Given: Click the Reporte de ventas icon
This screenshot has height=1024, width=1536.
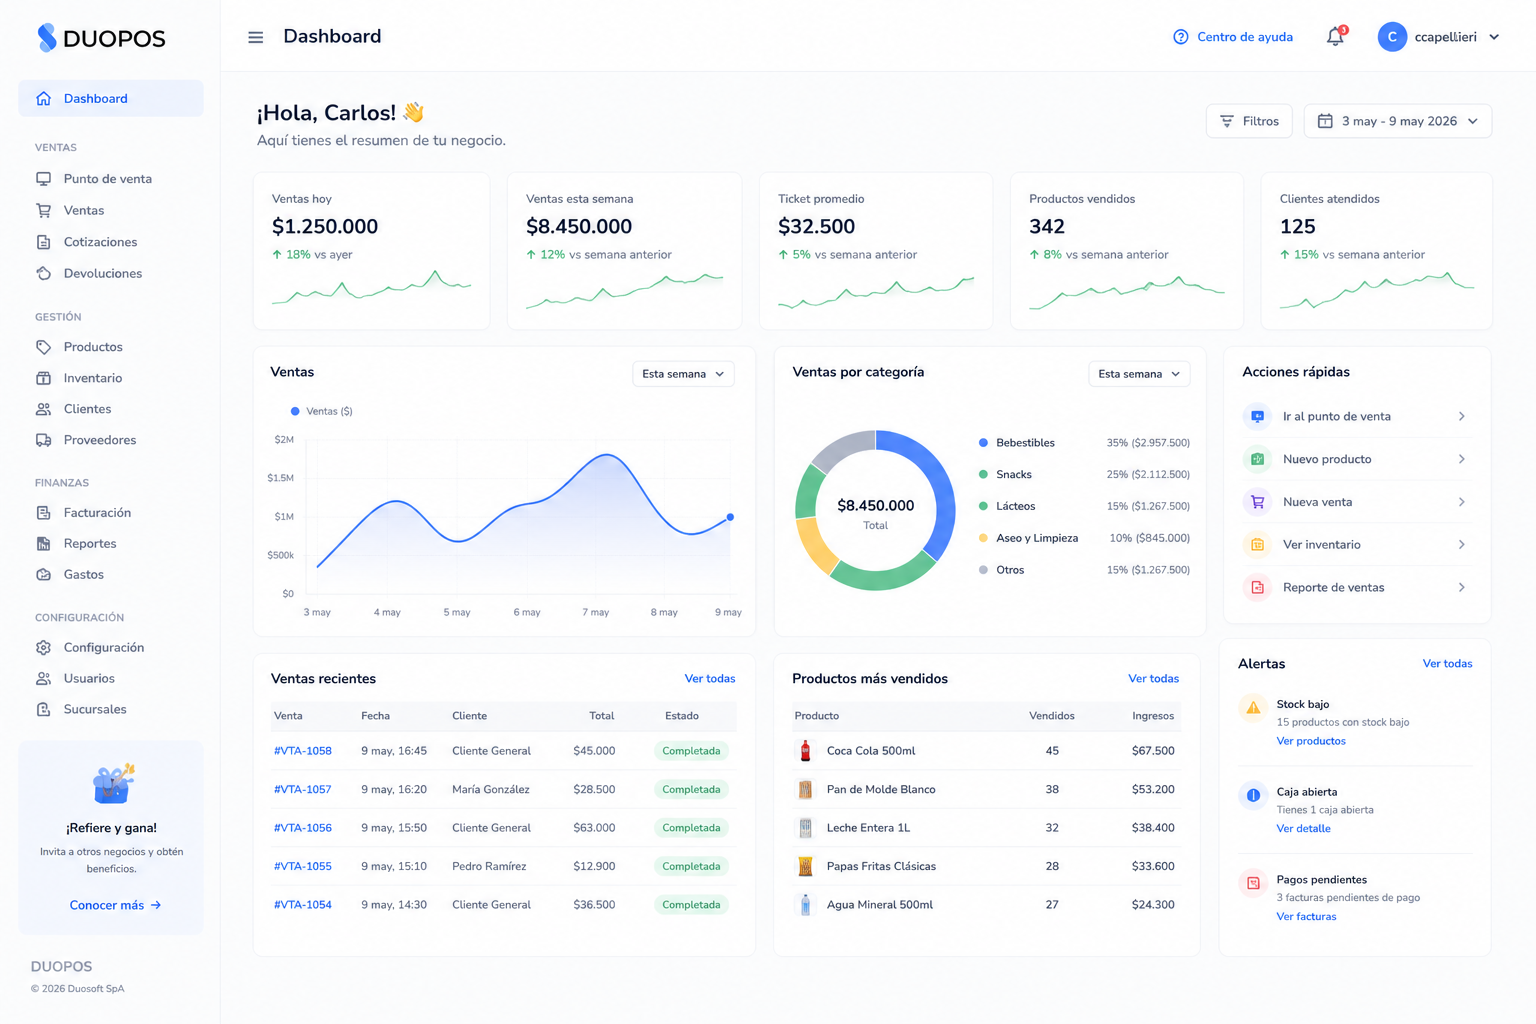Looking at the screenshot, I should 1257,588.
